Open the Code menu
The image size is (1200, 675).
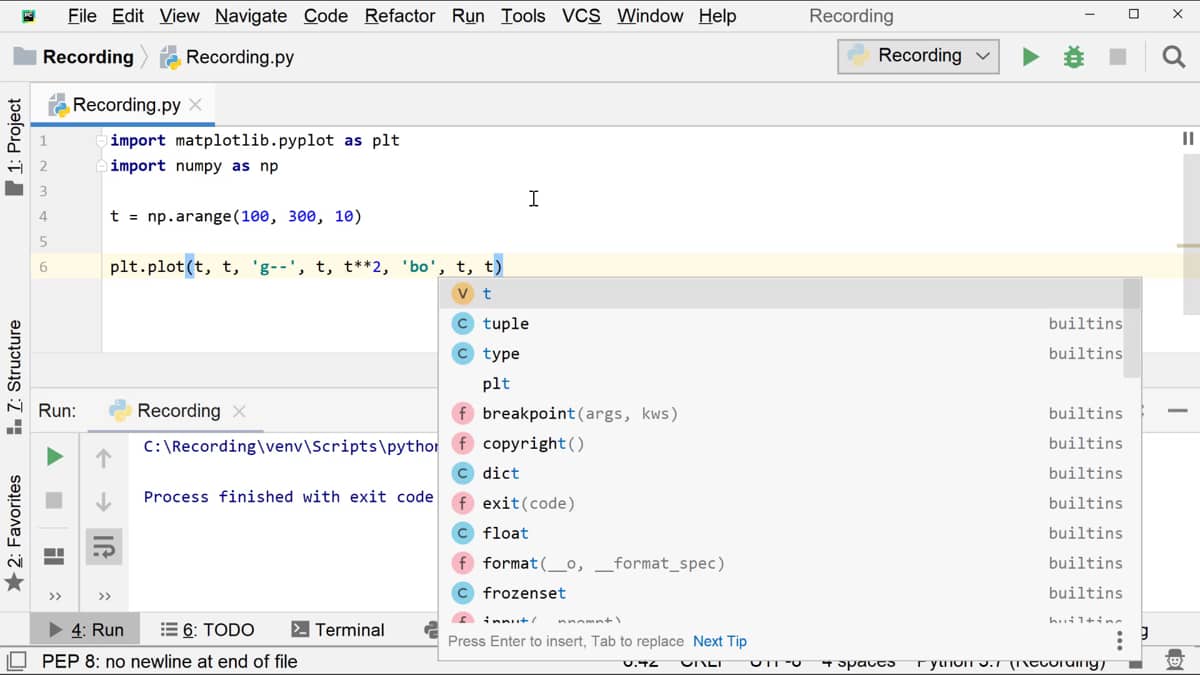tap(326, 16)
